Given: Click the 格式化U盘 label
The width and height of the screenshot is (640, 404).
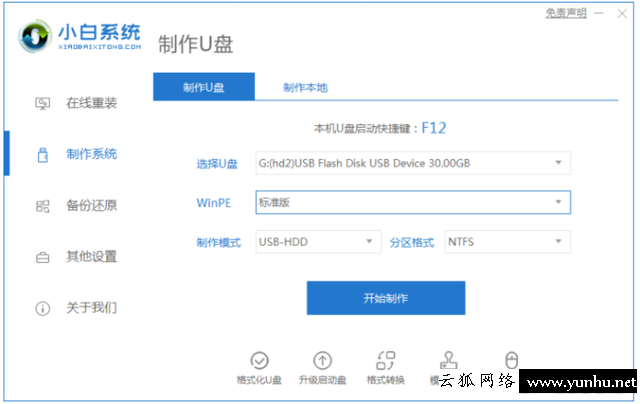Looking at the screenshot, I should click(x=259, y=380).
